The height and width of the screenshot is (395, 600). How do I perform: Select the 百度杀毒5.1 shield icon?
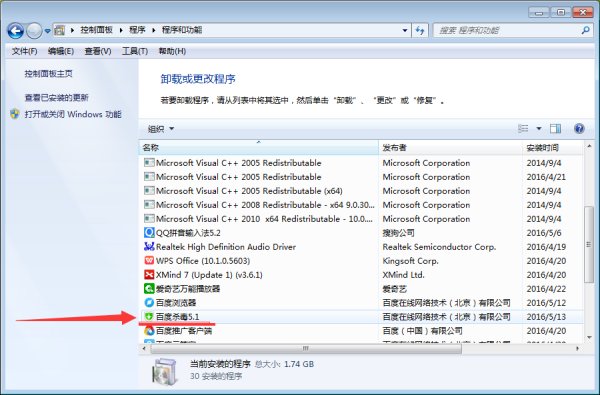tap(149, 317)
